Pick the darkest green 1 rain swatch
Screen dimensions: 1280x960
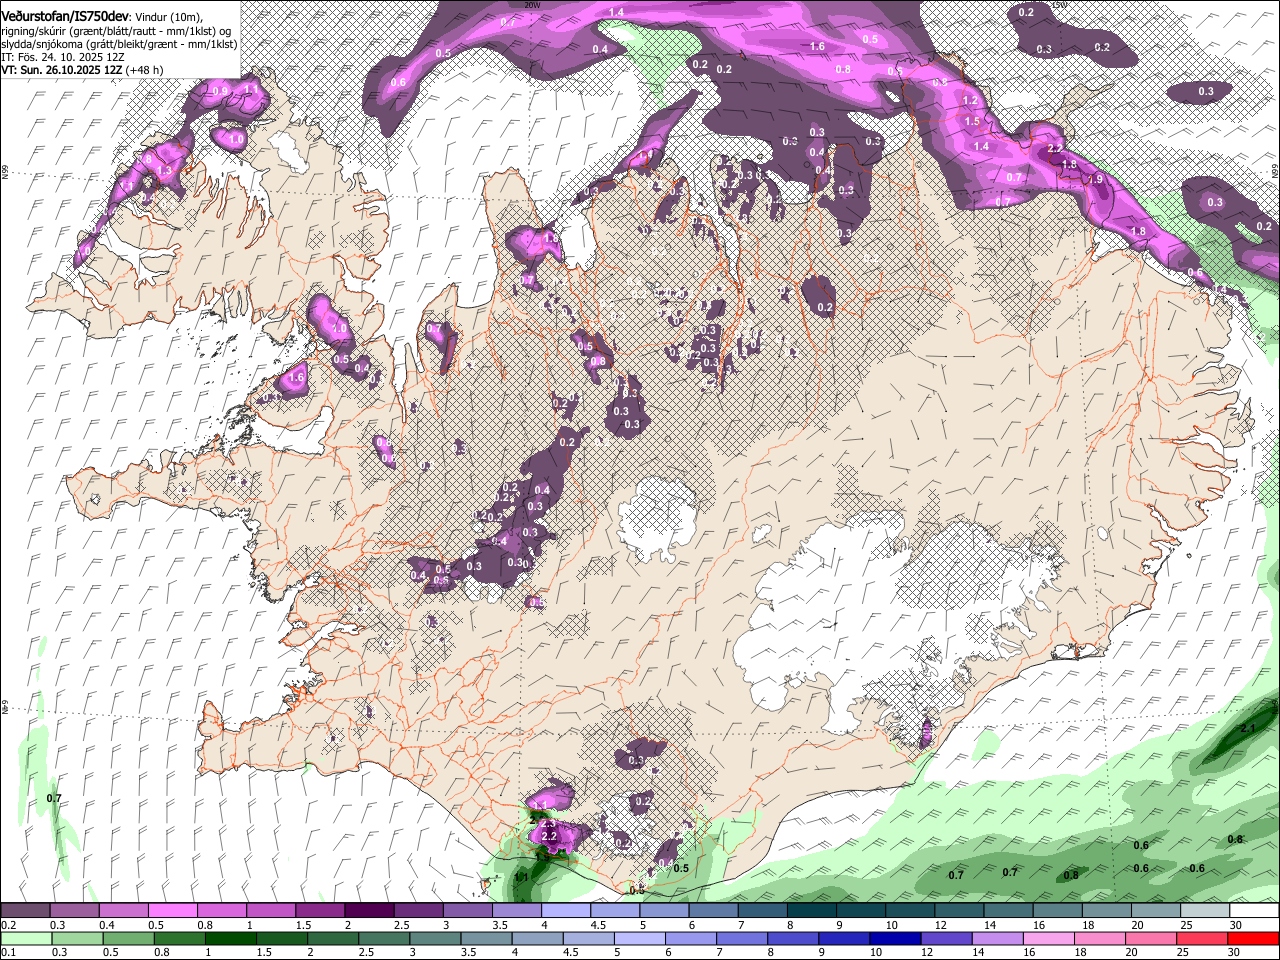click(231, 938)
